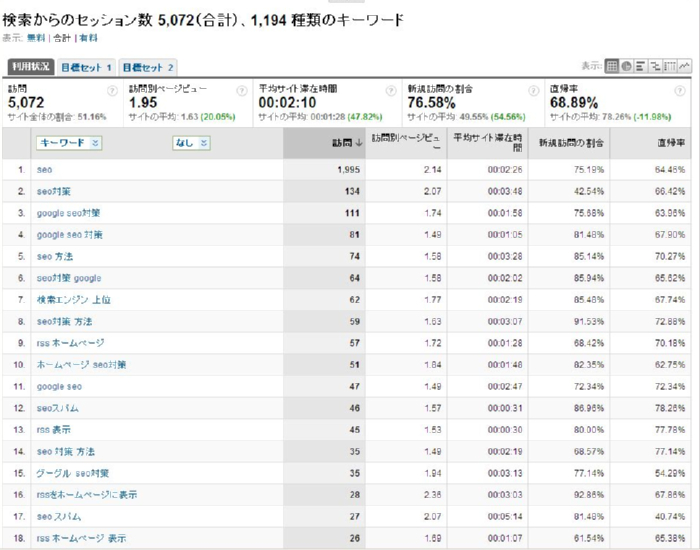
Task: Sort by 訪問別ページビュー column header
Action: [x=406, y=143]
